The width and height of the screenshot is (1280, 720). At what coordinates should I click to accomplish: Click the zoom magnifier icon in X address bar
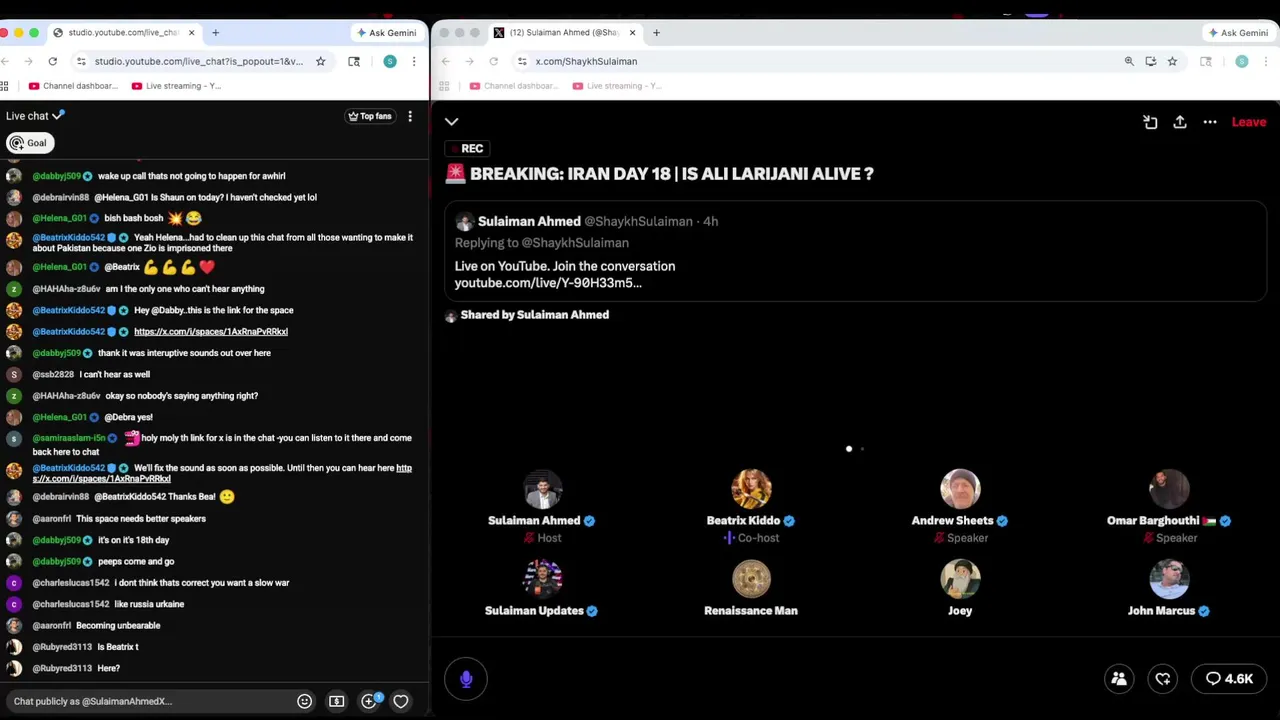(1129, 61)
